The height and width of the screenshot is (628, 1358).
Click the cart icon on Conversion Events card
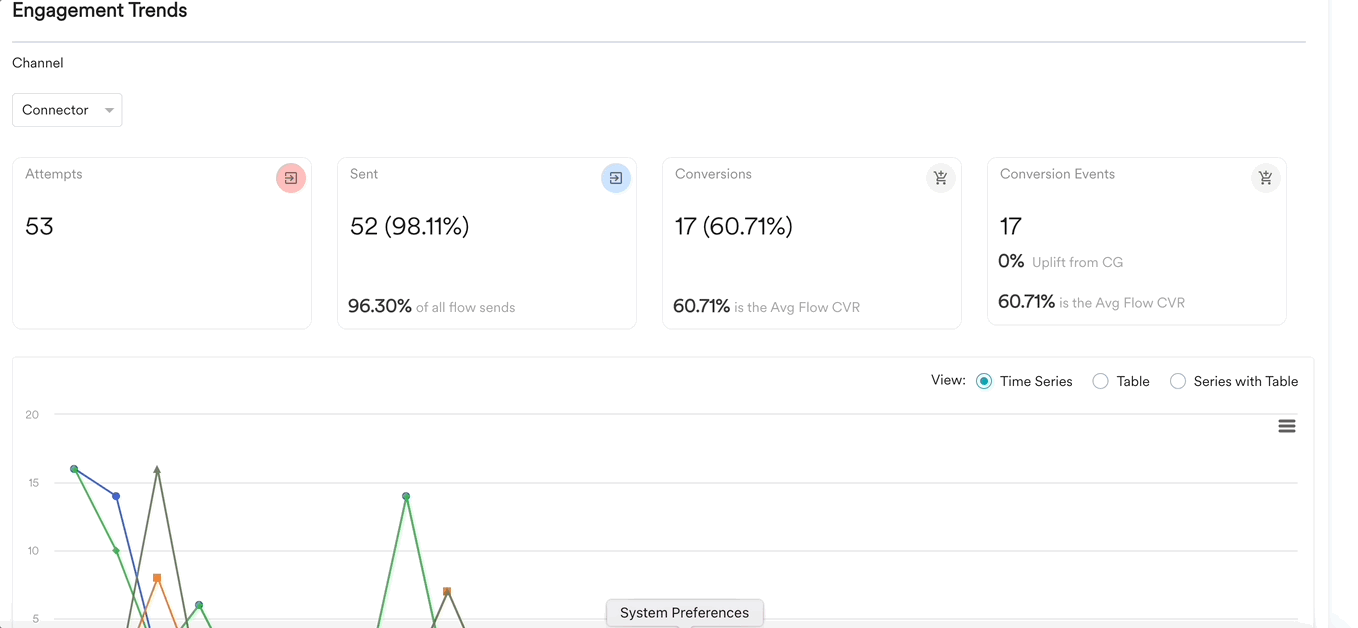click(x=1266, y=177)
